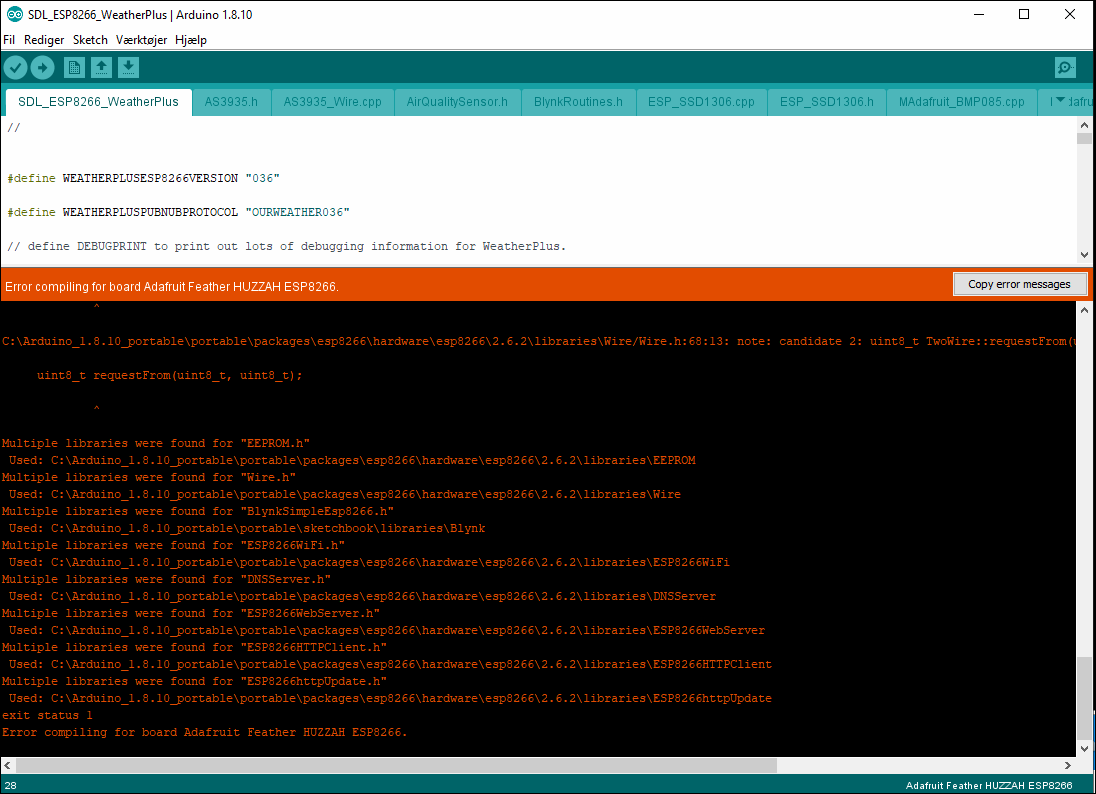Click the console line about "BlynkSimpleEsp8266.h"
The height and width of the screenshot is (794, 1096).
click(x=198, y=512)
